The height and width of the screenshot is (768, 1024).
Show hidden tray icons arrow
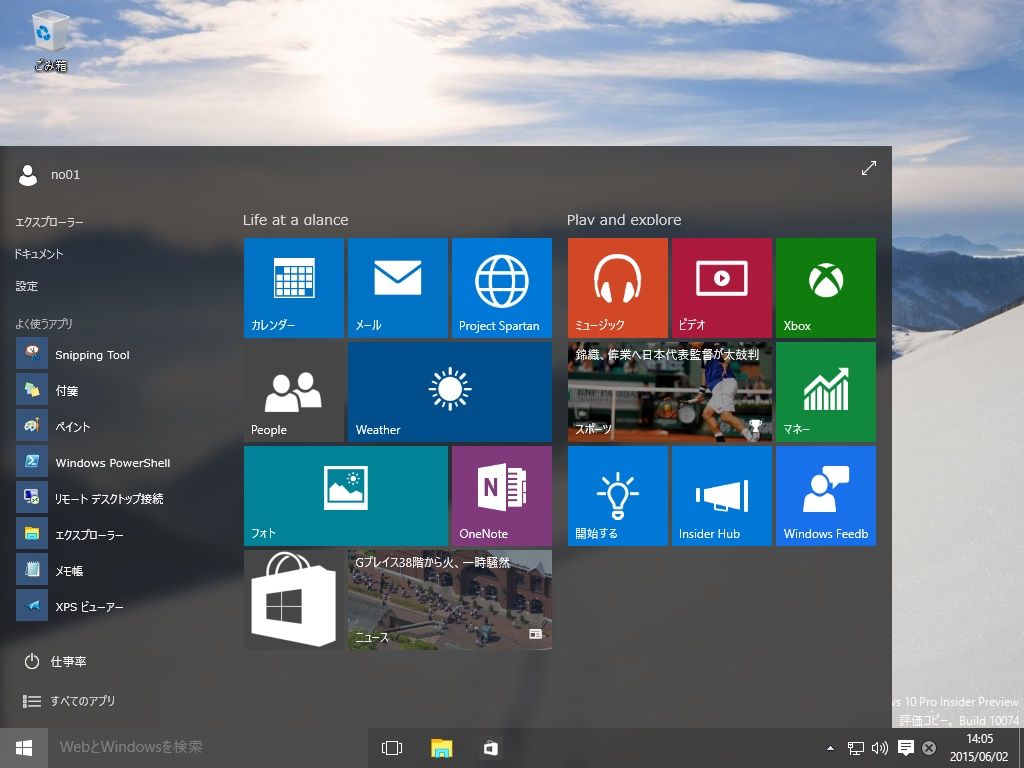pyautogui.click(x=830, y=748)
